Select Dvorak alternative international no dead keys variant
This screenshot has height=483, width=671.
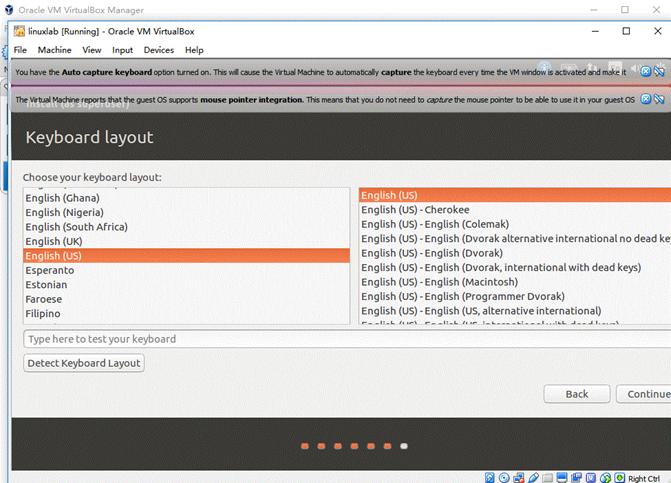click(515, 239)
